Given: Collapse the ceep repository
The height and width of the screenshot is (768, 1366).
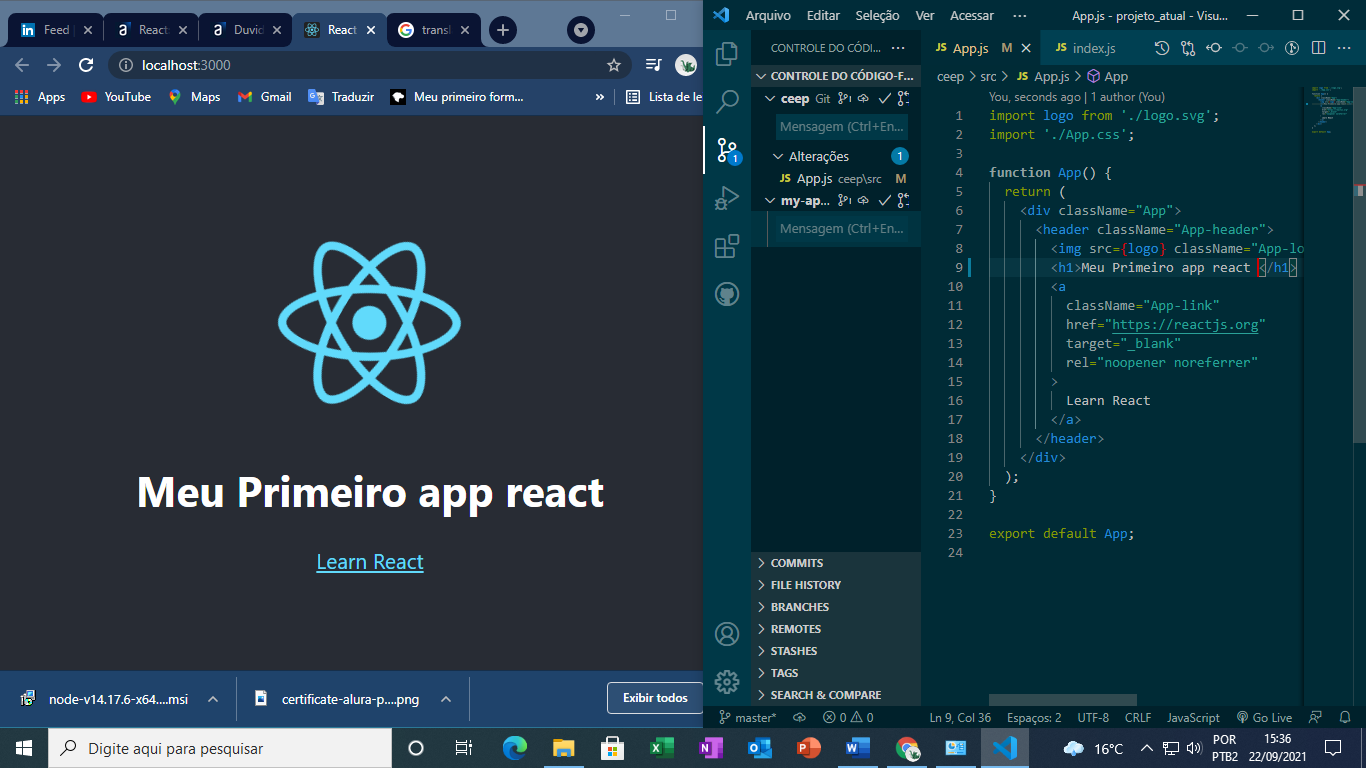Looking at the screenshot, I should point(771,98).
